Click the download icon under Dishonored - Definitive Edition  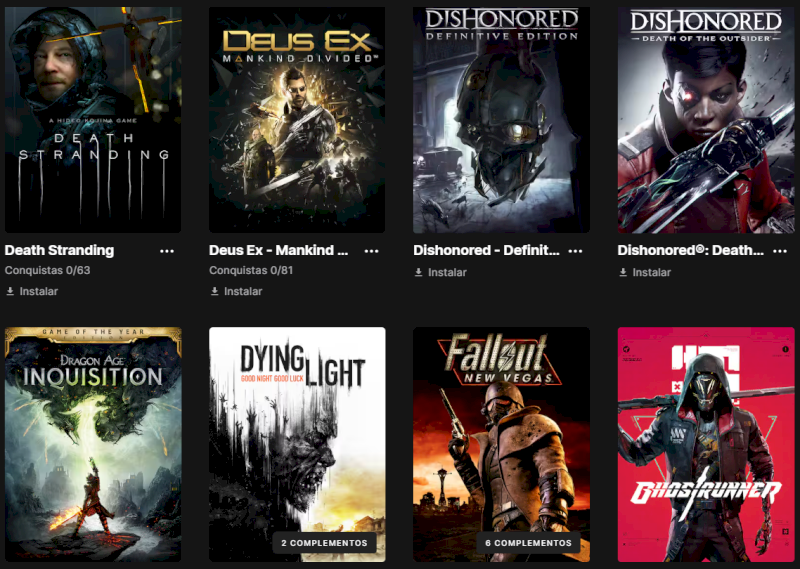tap(418, 272)
